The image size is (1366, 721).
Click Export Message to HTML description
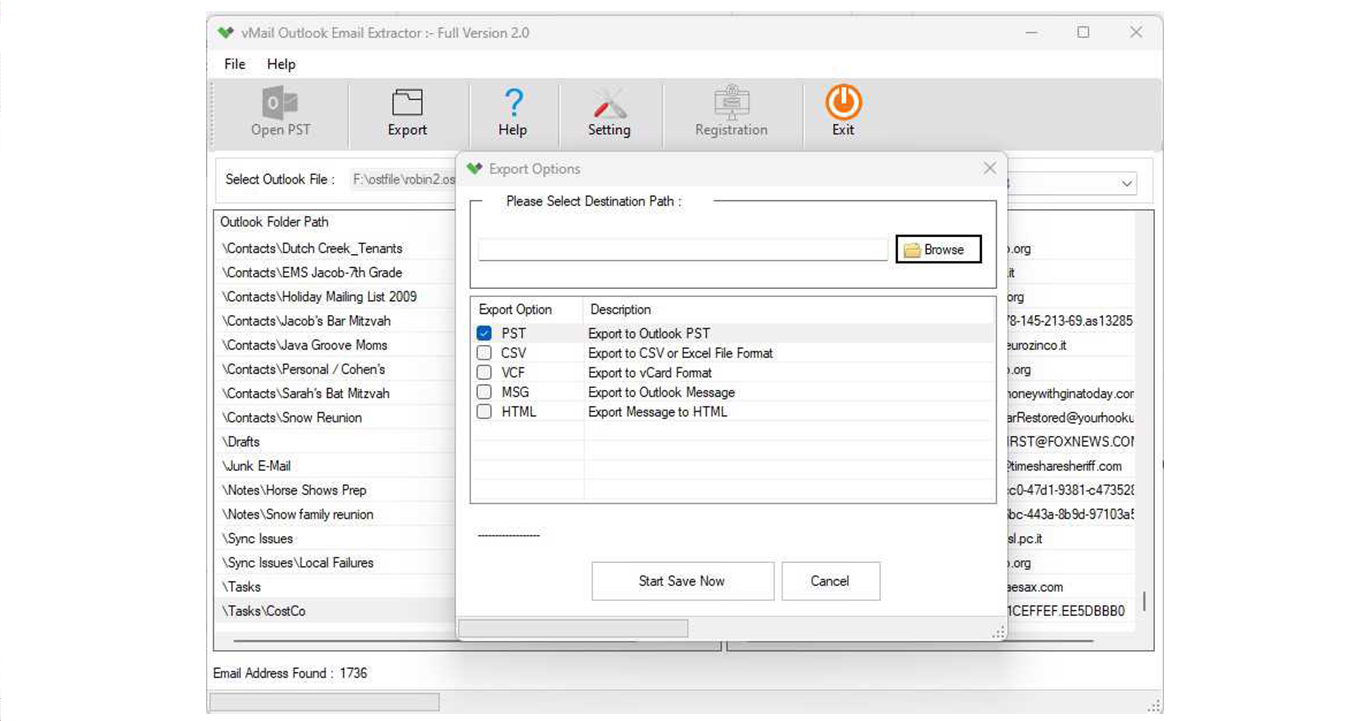click(657, 411)
